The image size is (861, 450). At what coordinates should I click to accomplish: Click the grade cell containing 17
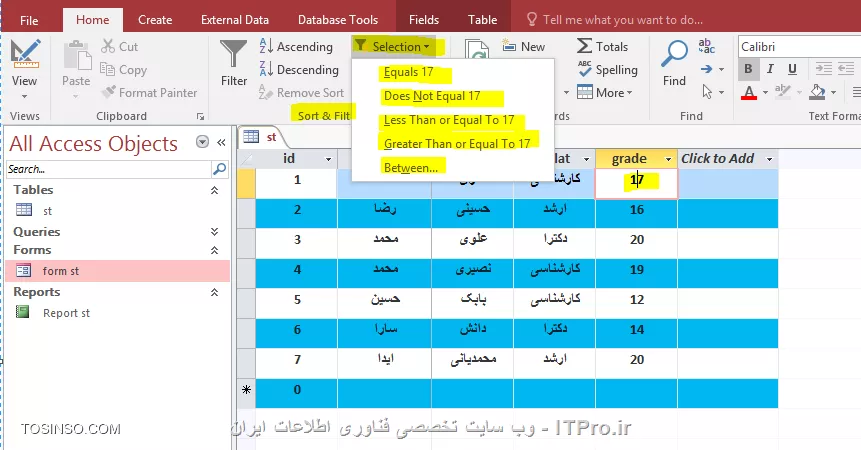pos(636,183)
